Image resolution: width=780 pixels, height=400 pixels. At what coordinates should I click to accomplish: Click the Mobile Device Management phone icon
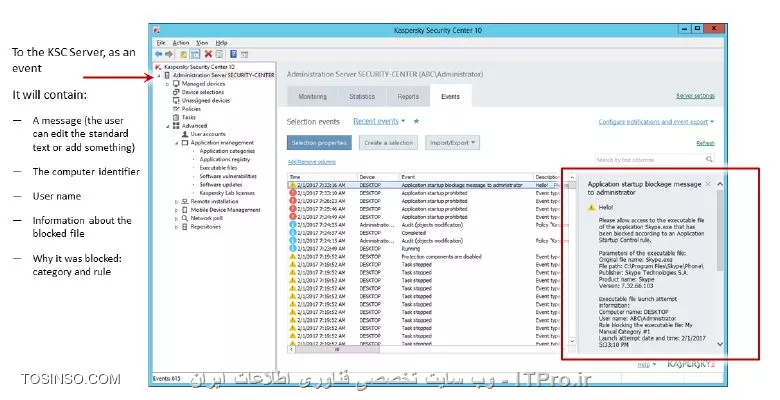(x=185, y=210)
